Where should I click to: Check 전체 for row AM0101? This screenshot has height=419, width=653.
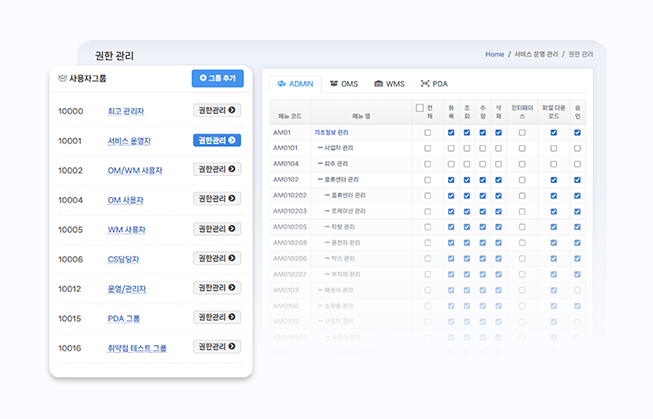click(x=428, y=148)
